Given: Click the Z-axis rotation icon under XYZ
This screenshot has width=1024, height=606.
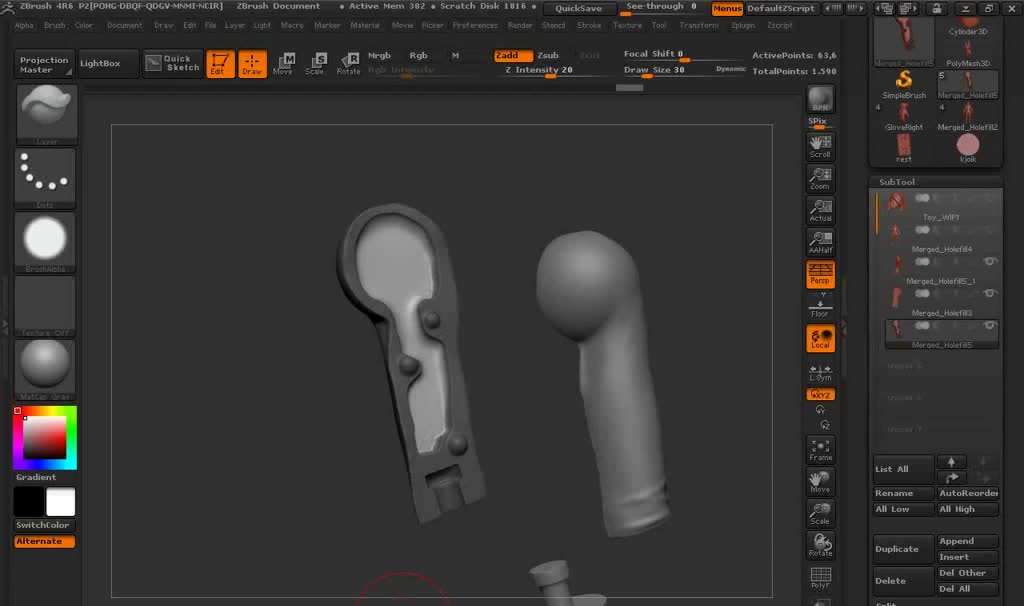Looking at the screenshot, I should coord(825,425).
